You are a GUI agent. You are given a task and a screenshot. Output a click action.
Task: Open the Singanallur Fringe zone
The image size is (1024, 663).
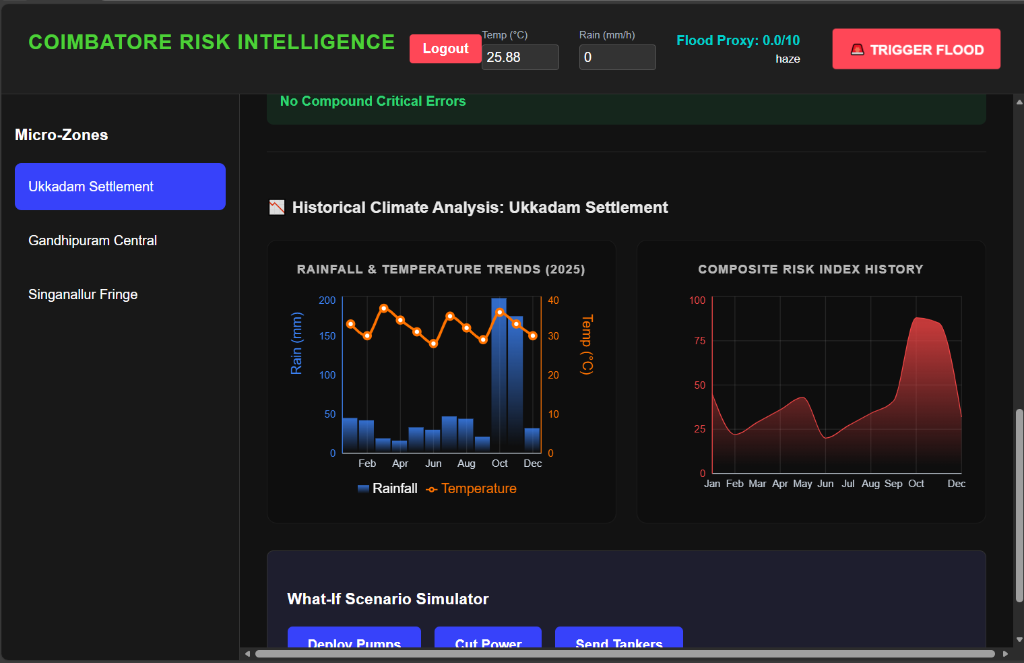click(x=83, y=294)
